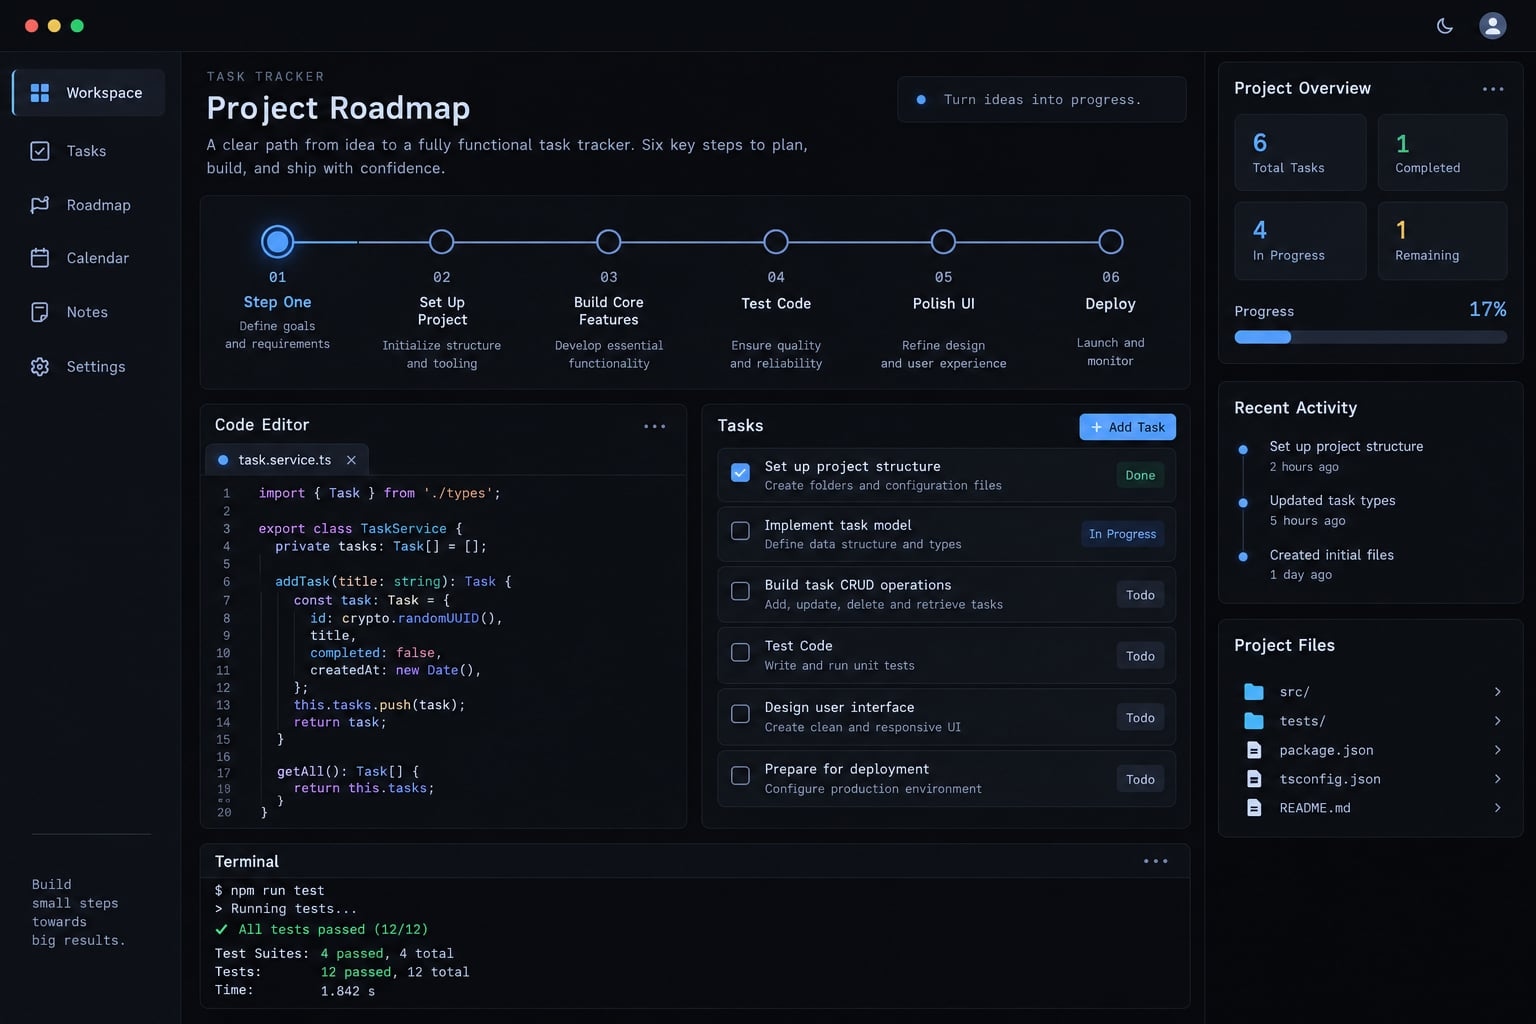Click the tests/ folder icon
The height and width of the screenshot is (1024, 1536).
pyautogui.click(x=1254, y=721)
